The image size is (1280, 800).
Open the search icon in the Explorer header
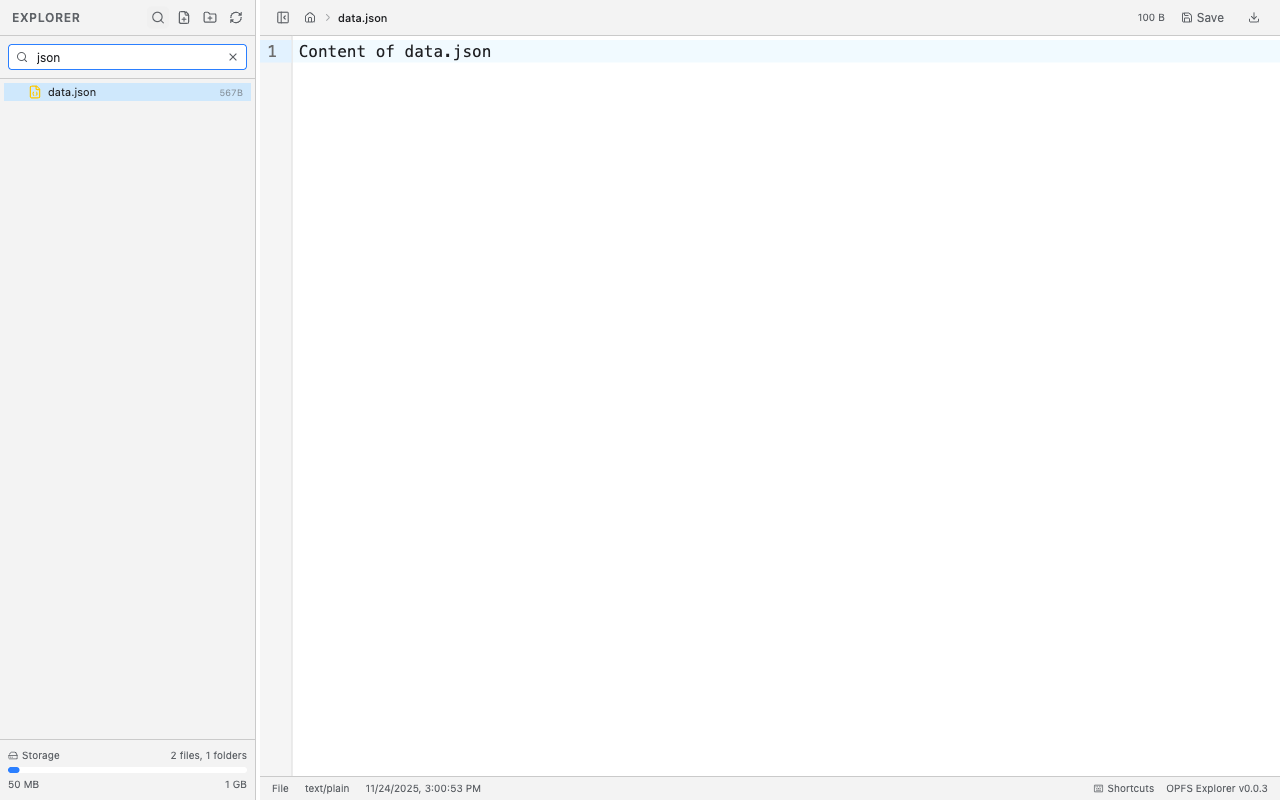pos(157,17)
